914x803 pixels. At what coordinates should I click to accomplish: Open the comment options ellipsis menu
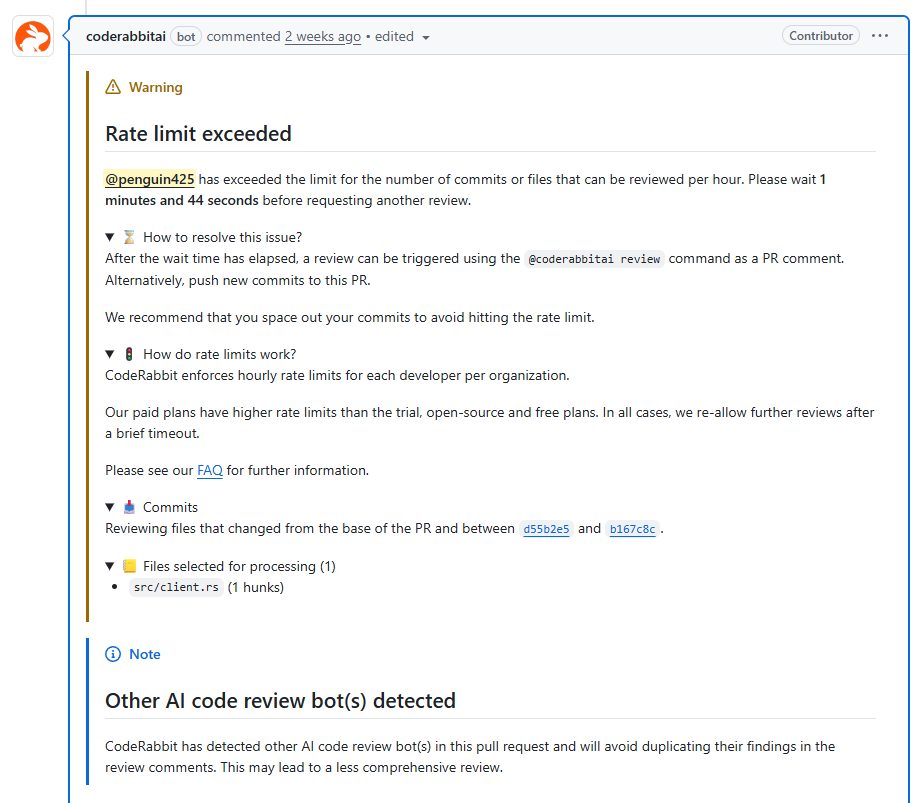click(880, 36)
